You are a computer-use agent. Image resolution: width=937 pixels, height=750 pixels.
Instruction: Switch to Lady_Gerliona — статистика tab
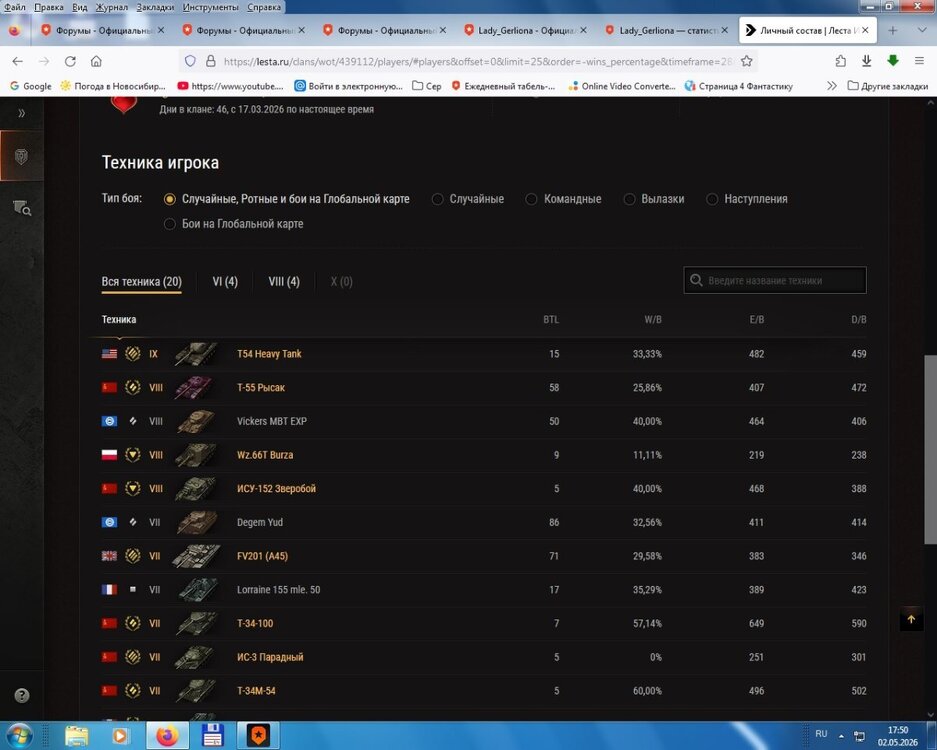click(666, 30)
